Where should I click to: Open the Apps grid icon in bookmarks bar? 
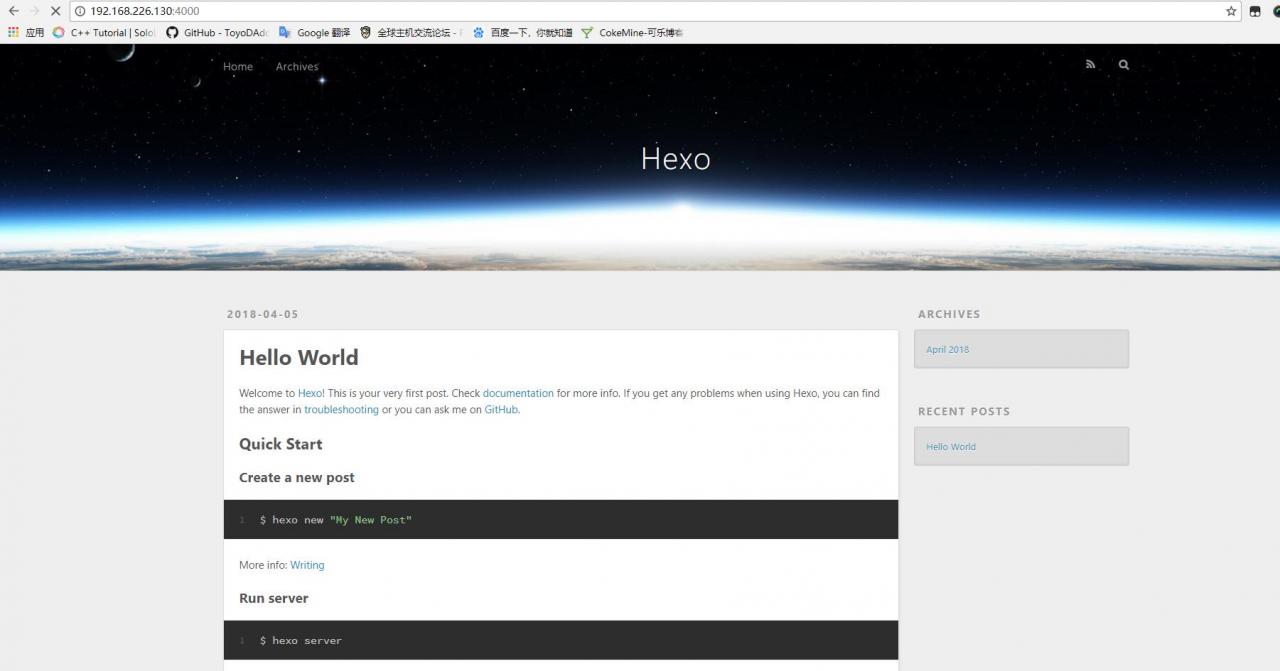pos(13,32)
